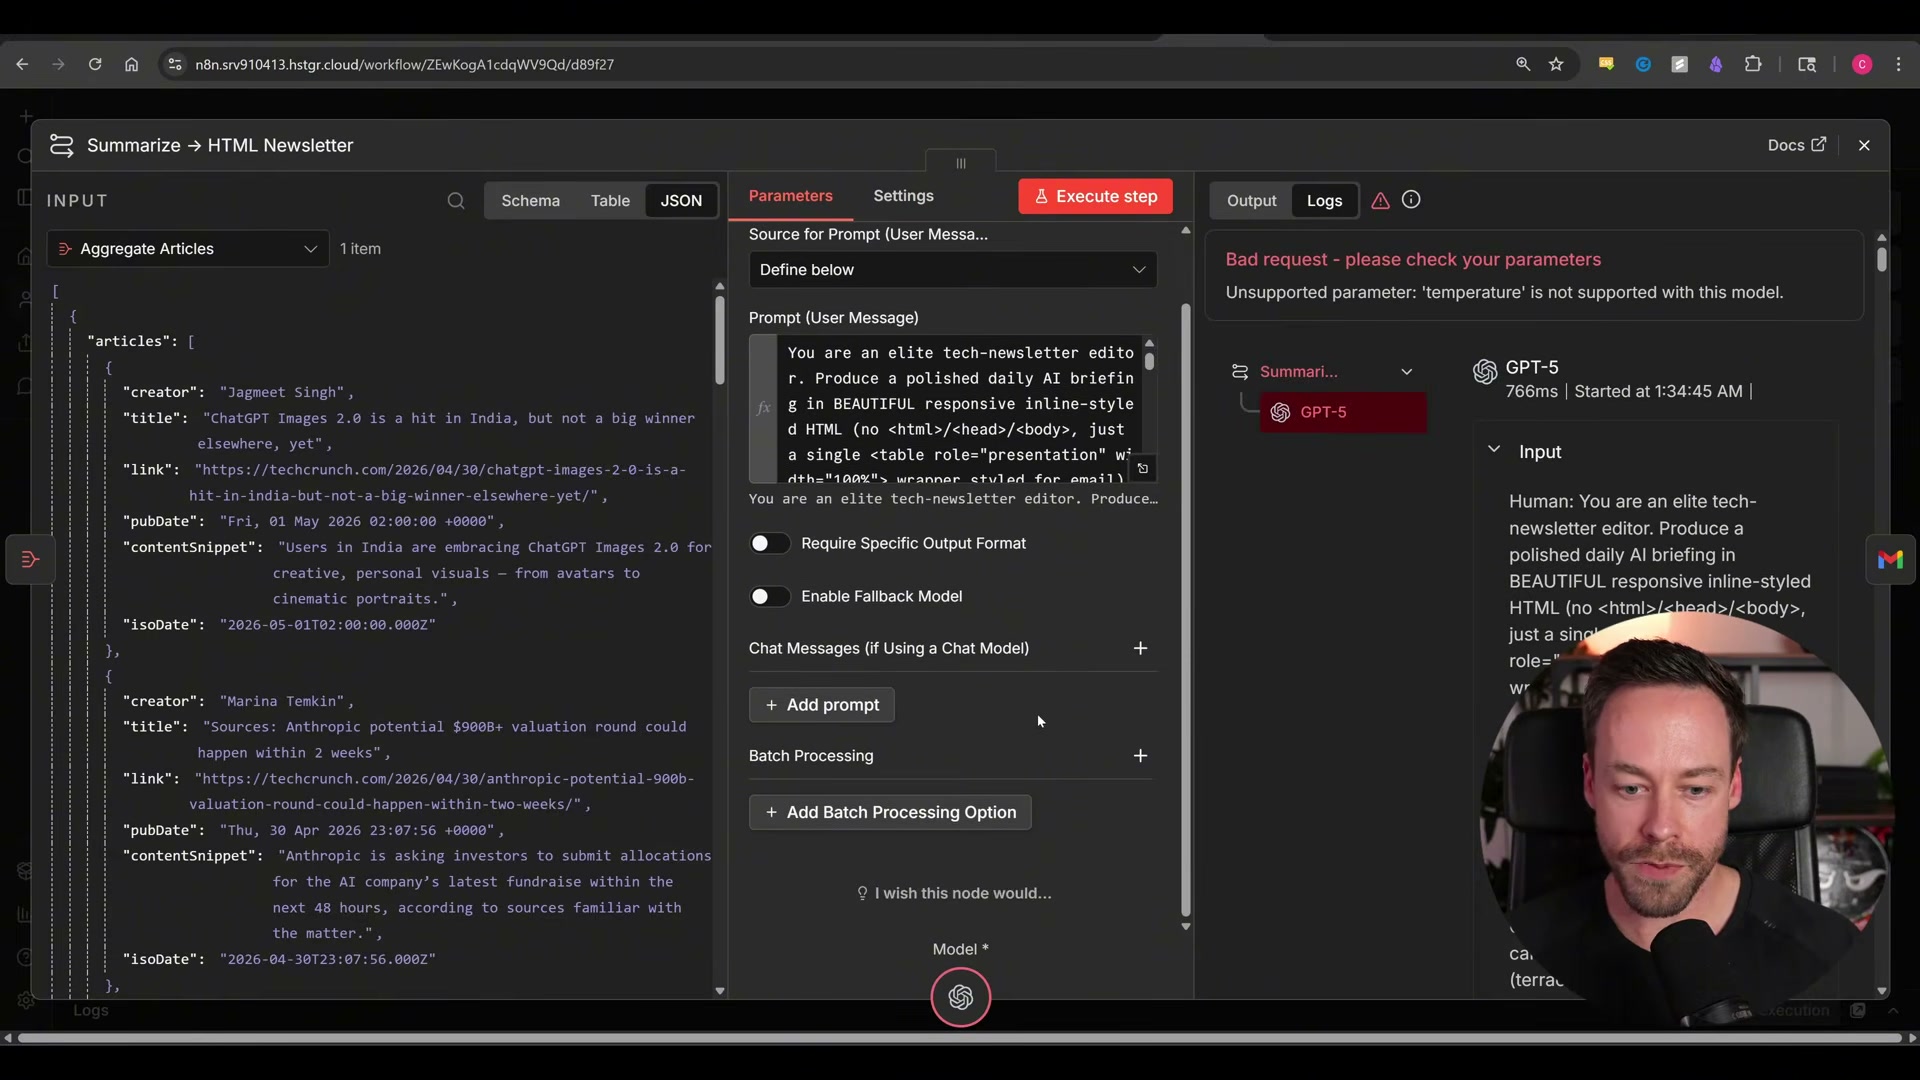The width and height of the screenshot is (1920, 1080).
Task: Select the GPT-5 sub-step in the log tree
Action: [x=1343, y=413]
